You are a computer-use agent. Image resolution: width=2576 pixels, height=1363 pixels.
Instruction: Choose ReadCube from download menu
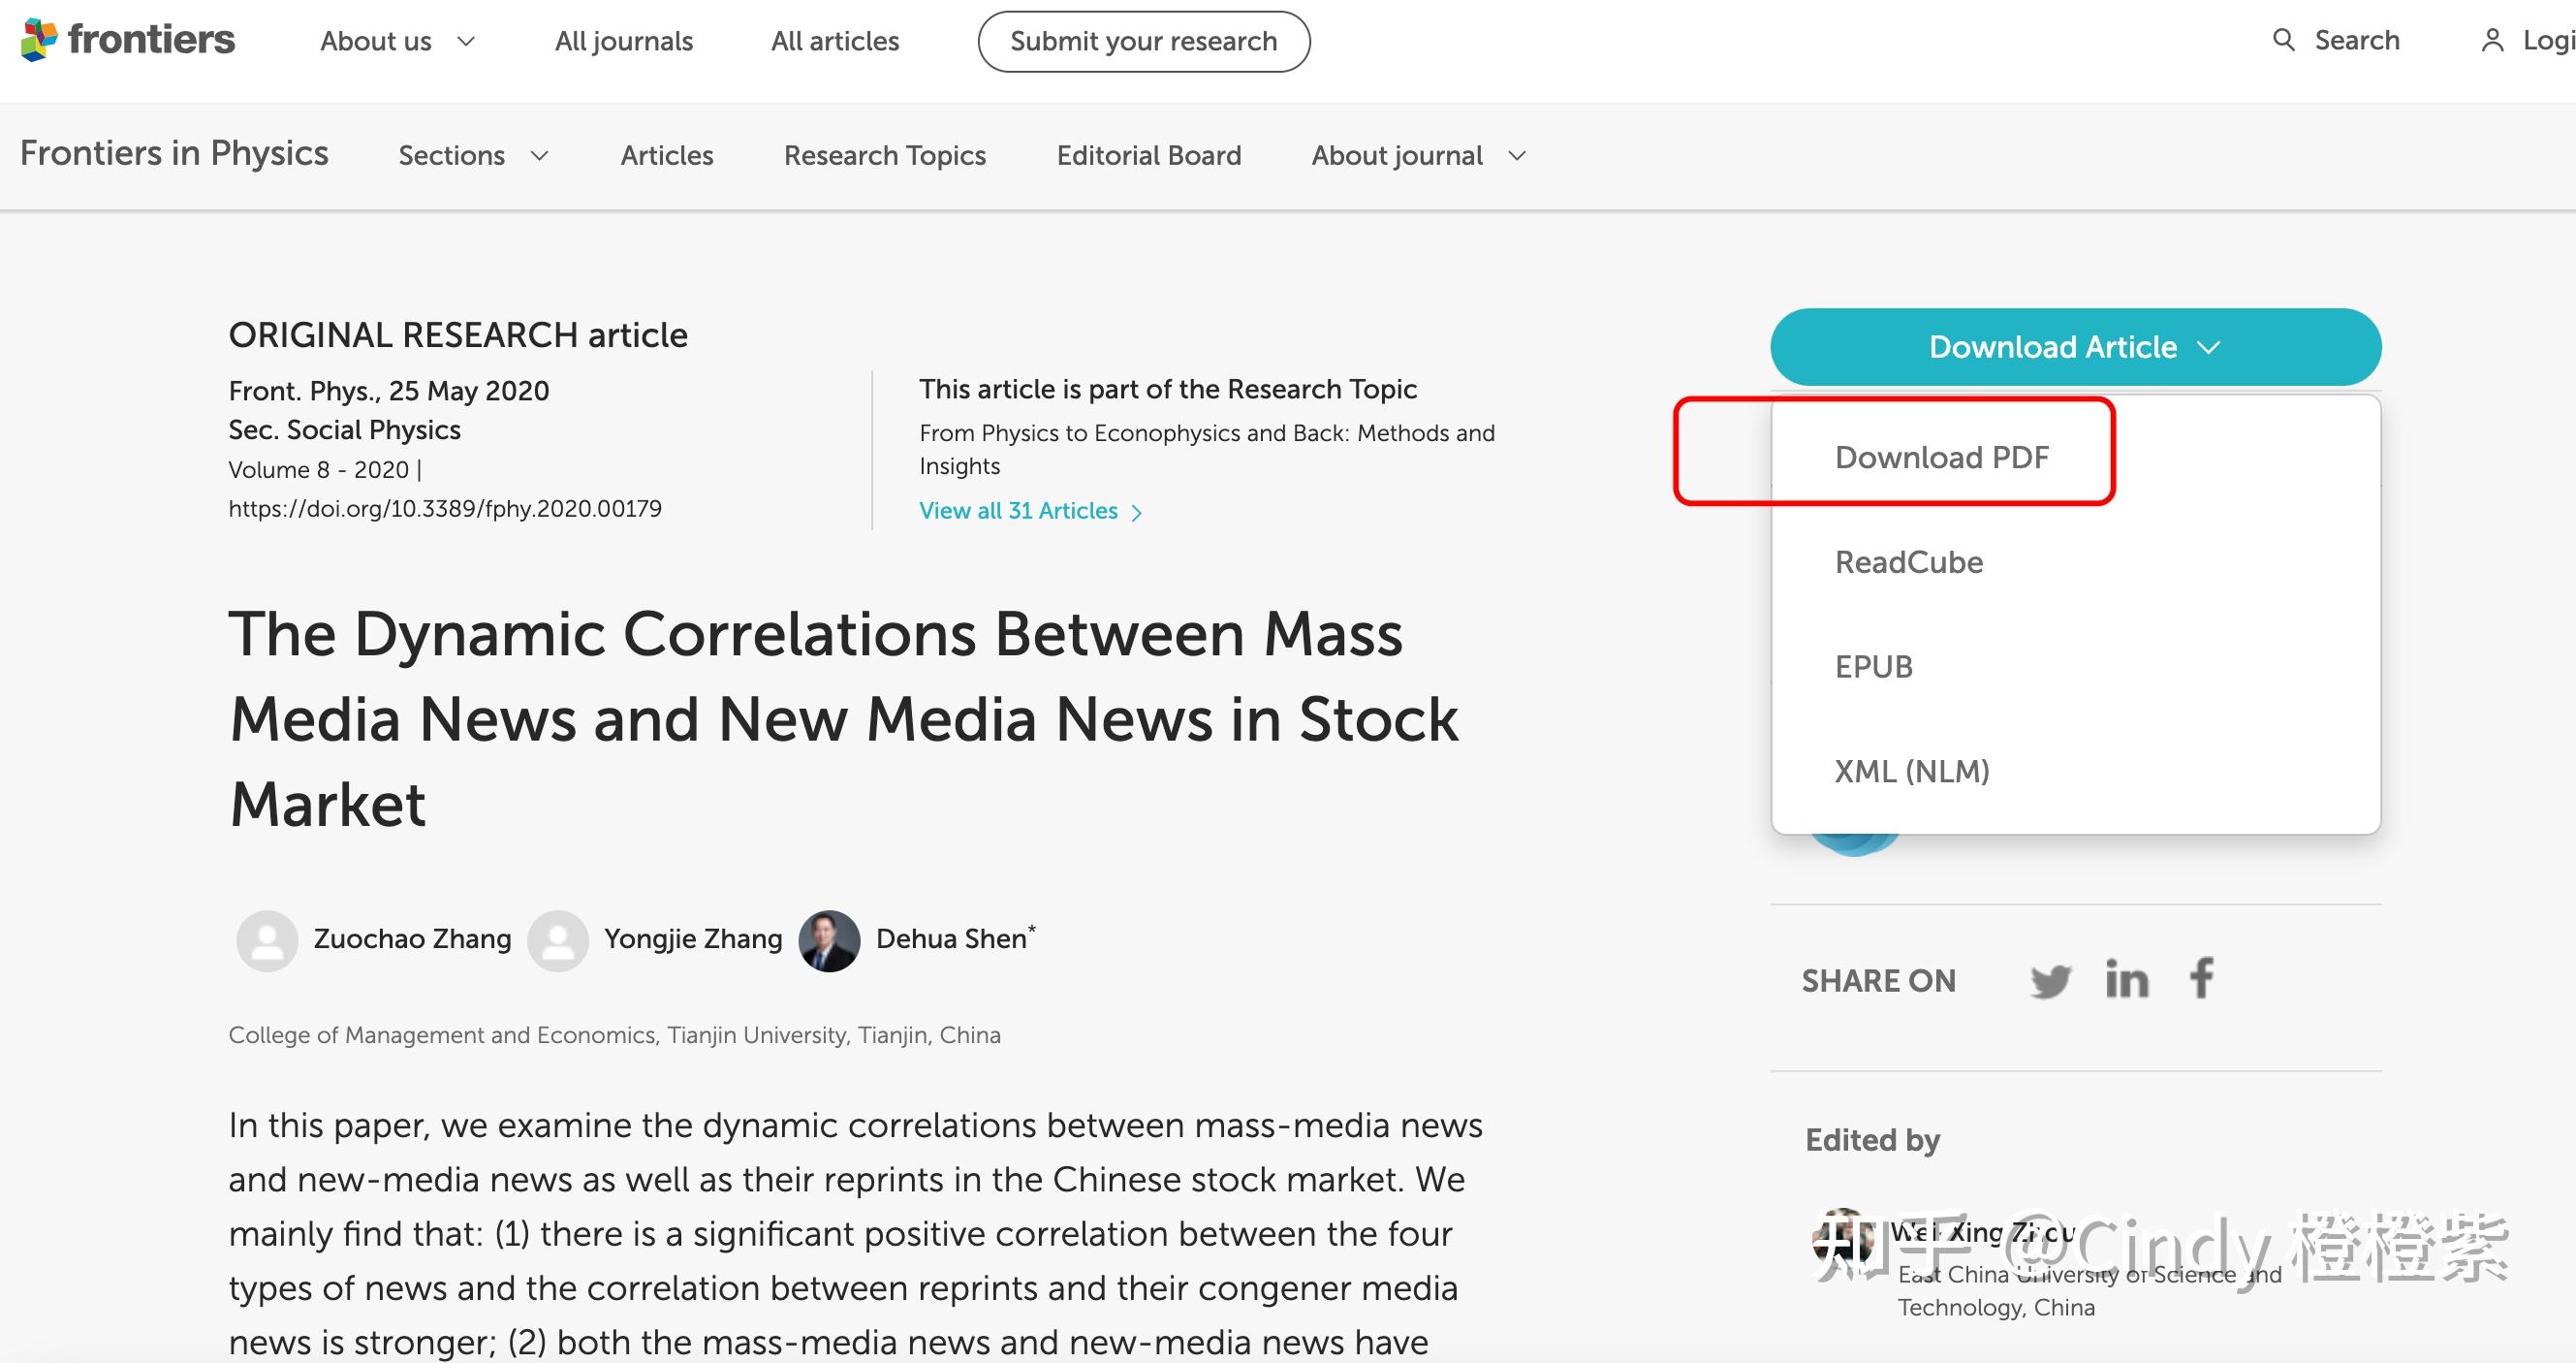coord(1908,562)
